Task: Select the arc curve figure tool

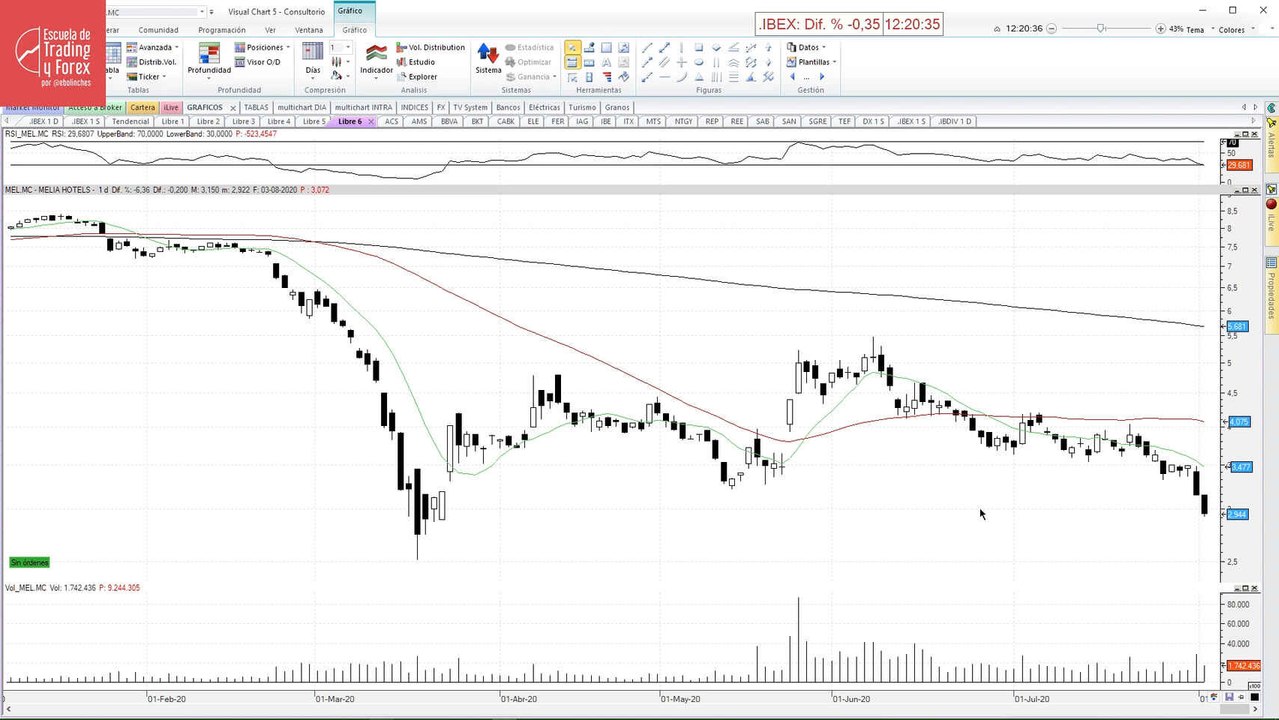Action: pyautogui.click(x=681, y=77)
